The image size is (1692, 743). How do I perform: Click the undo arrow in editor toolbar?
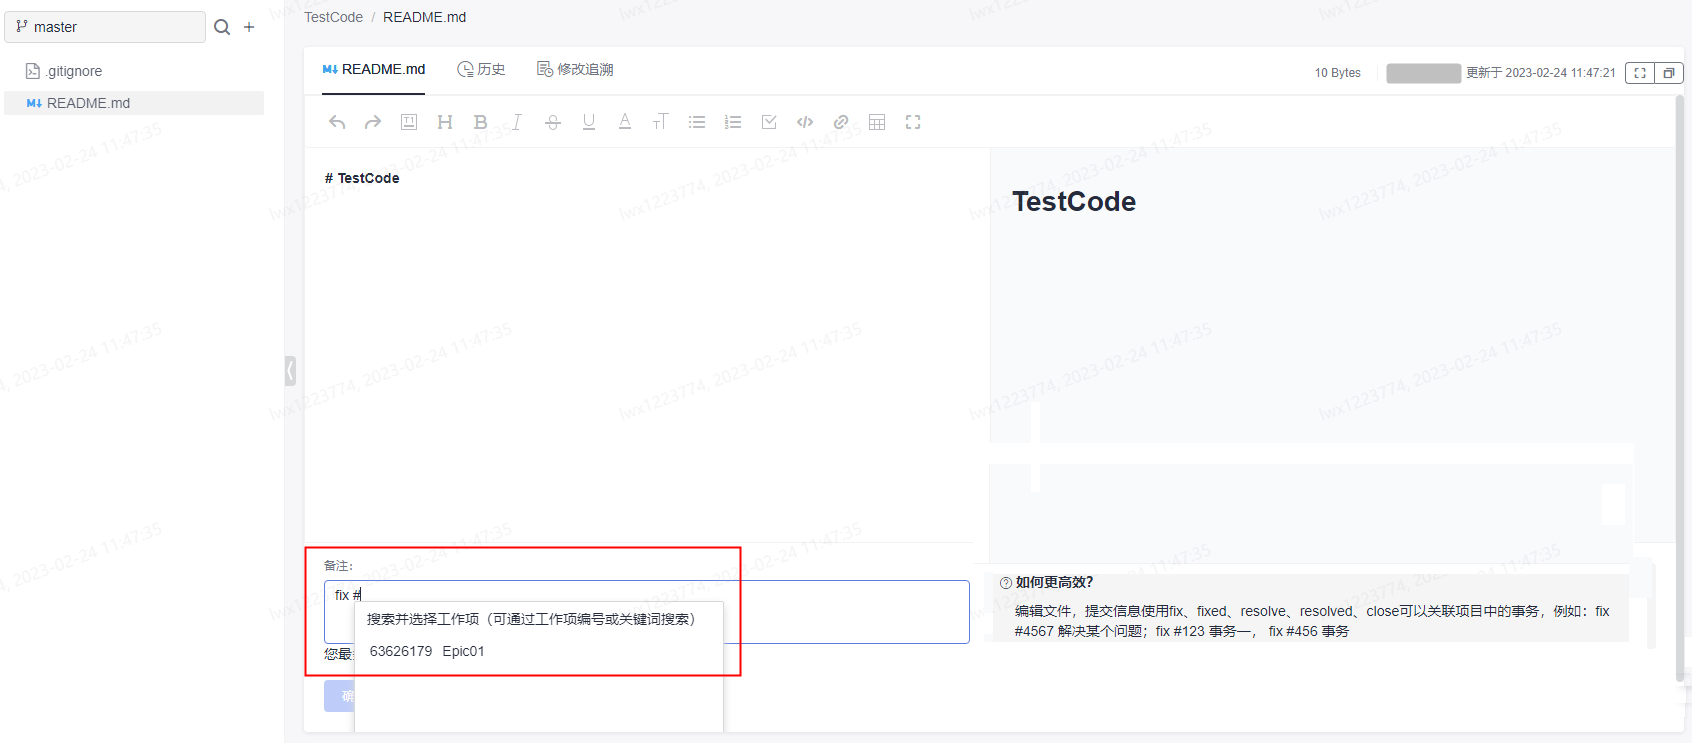tap(337, 122)
